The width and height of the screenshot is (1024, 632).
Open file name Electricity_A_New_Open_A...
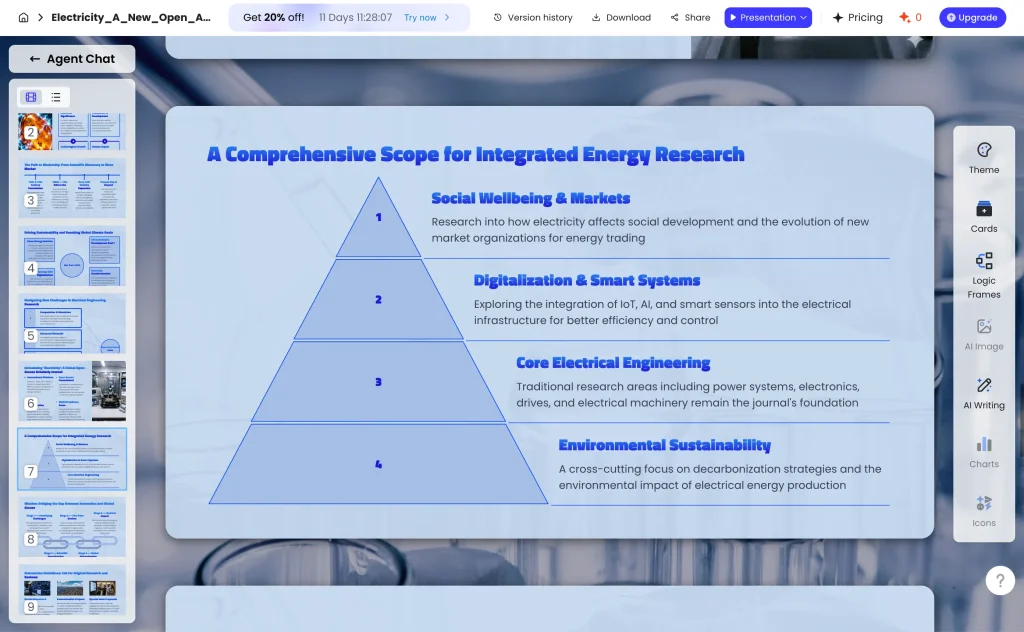131,18
